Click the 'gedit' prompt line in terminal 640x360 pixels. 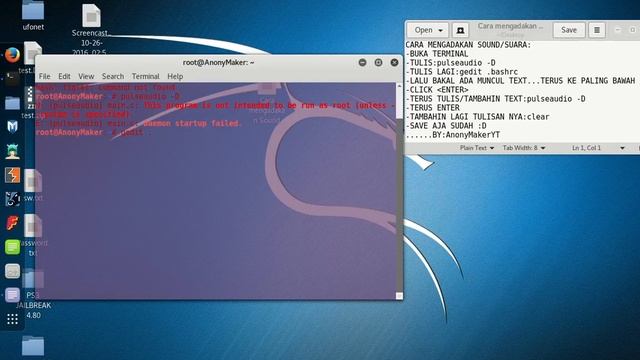coord(93,132)
